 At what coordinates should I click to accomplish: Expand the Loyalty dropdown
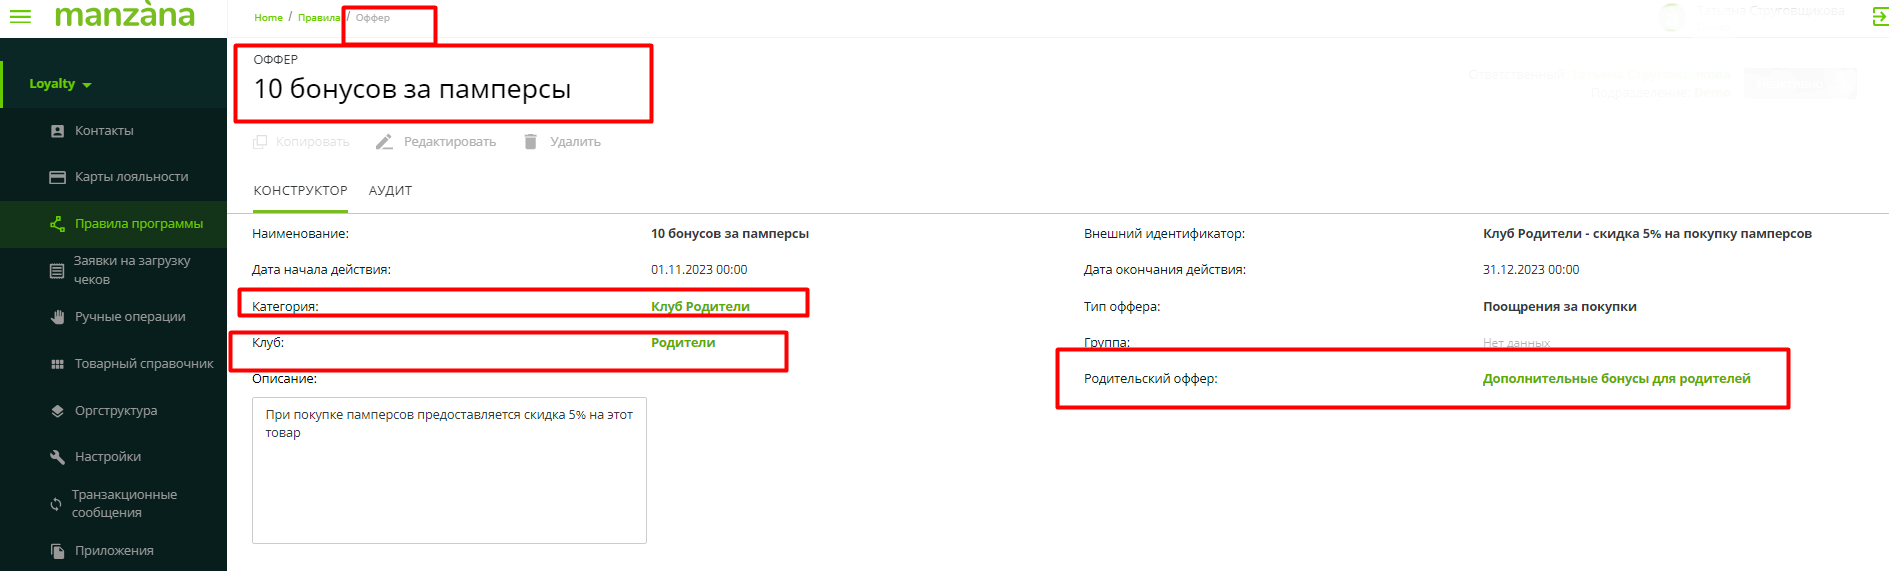pos(60,84)
